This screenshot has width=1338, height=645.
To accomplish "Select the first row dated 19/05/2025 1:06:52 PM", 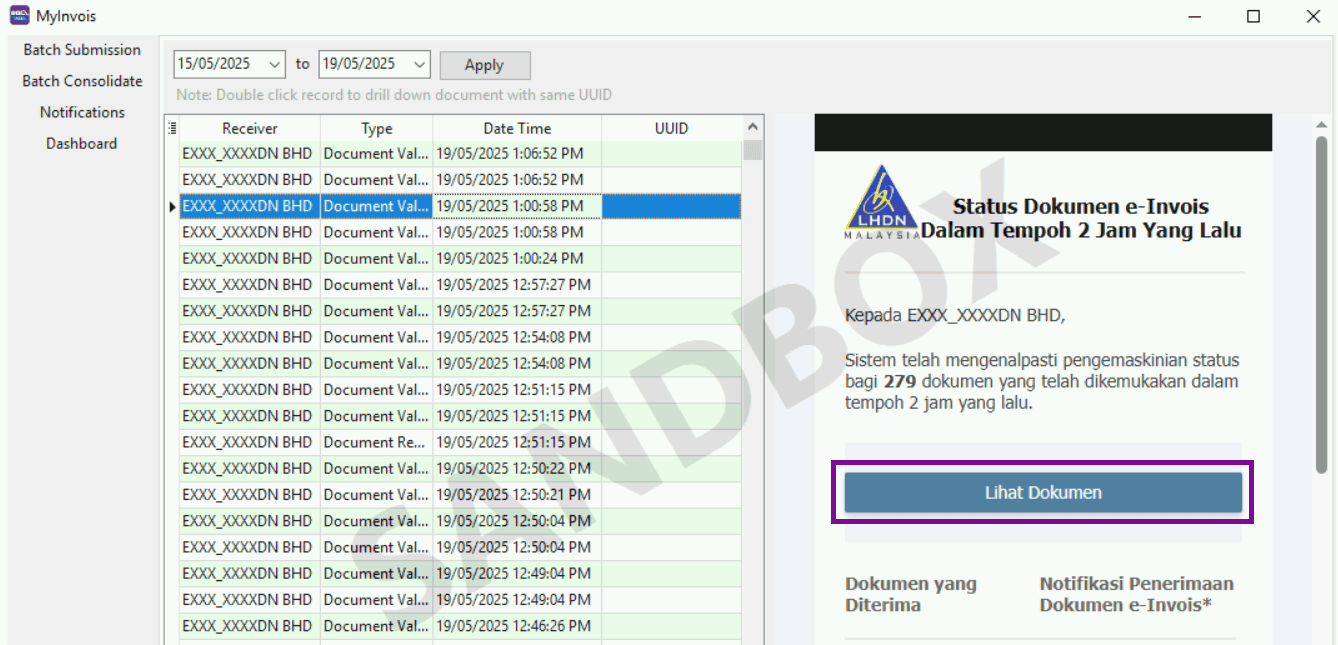I will (x=460, y=154).
